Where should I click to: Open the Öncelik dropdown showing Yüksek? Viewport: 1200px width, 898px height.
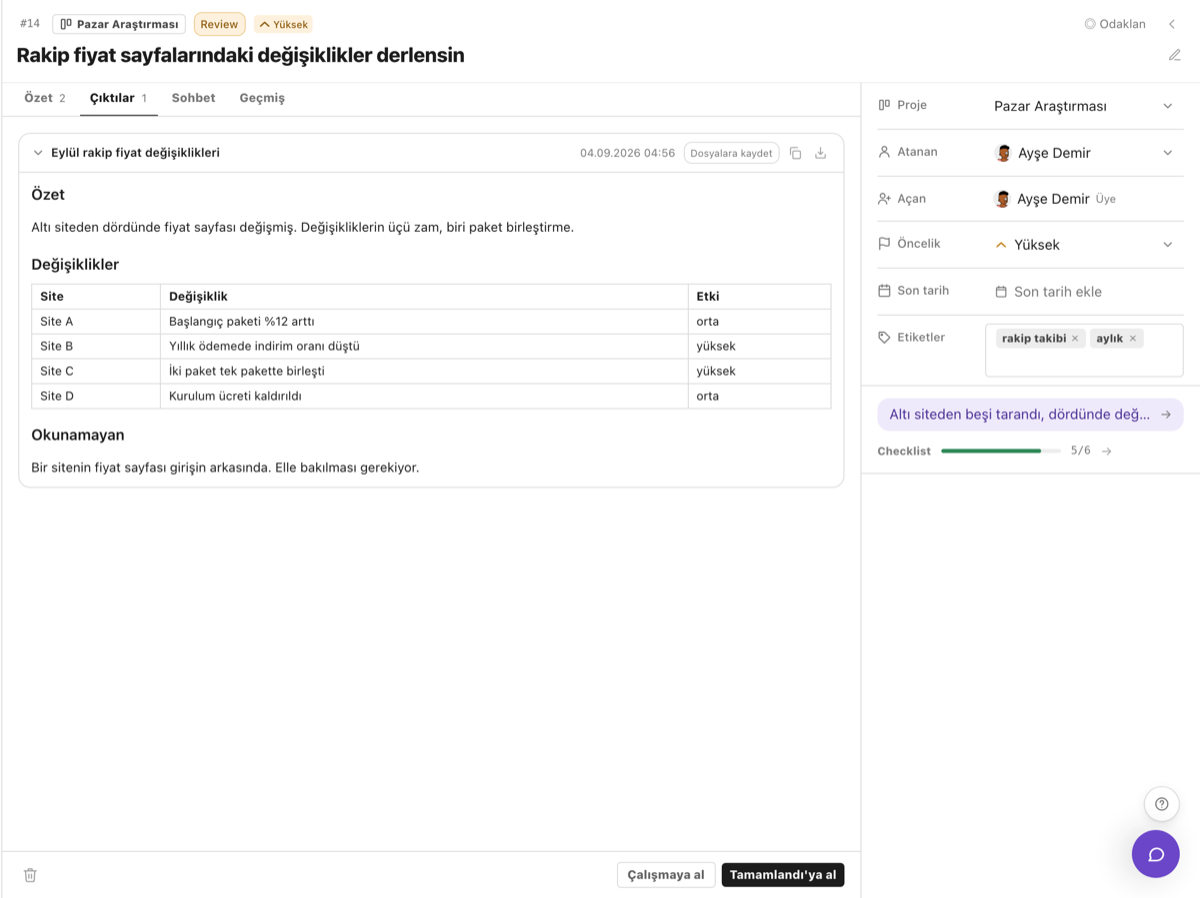pos(1084,245)
